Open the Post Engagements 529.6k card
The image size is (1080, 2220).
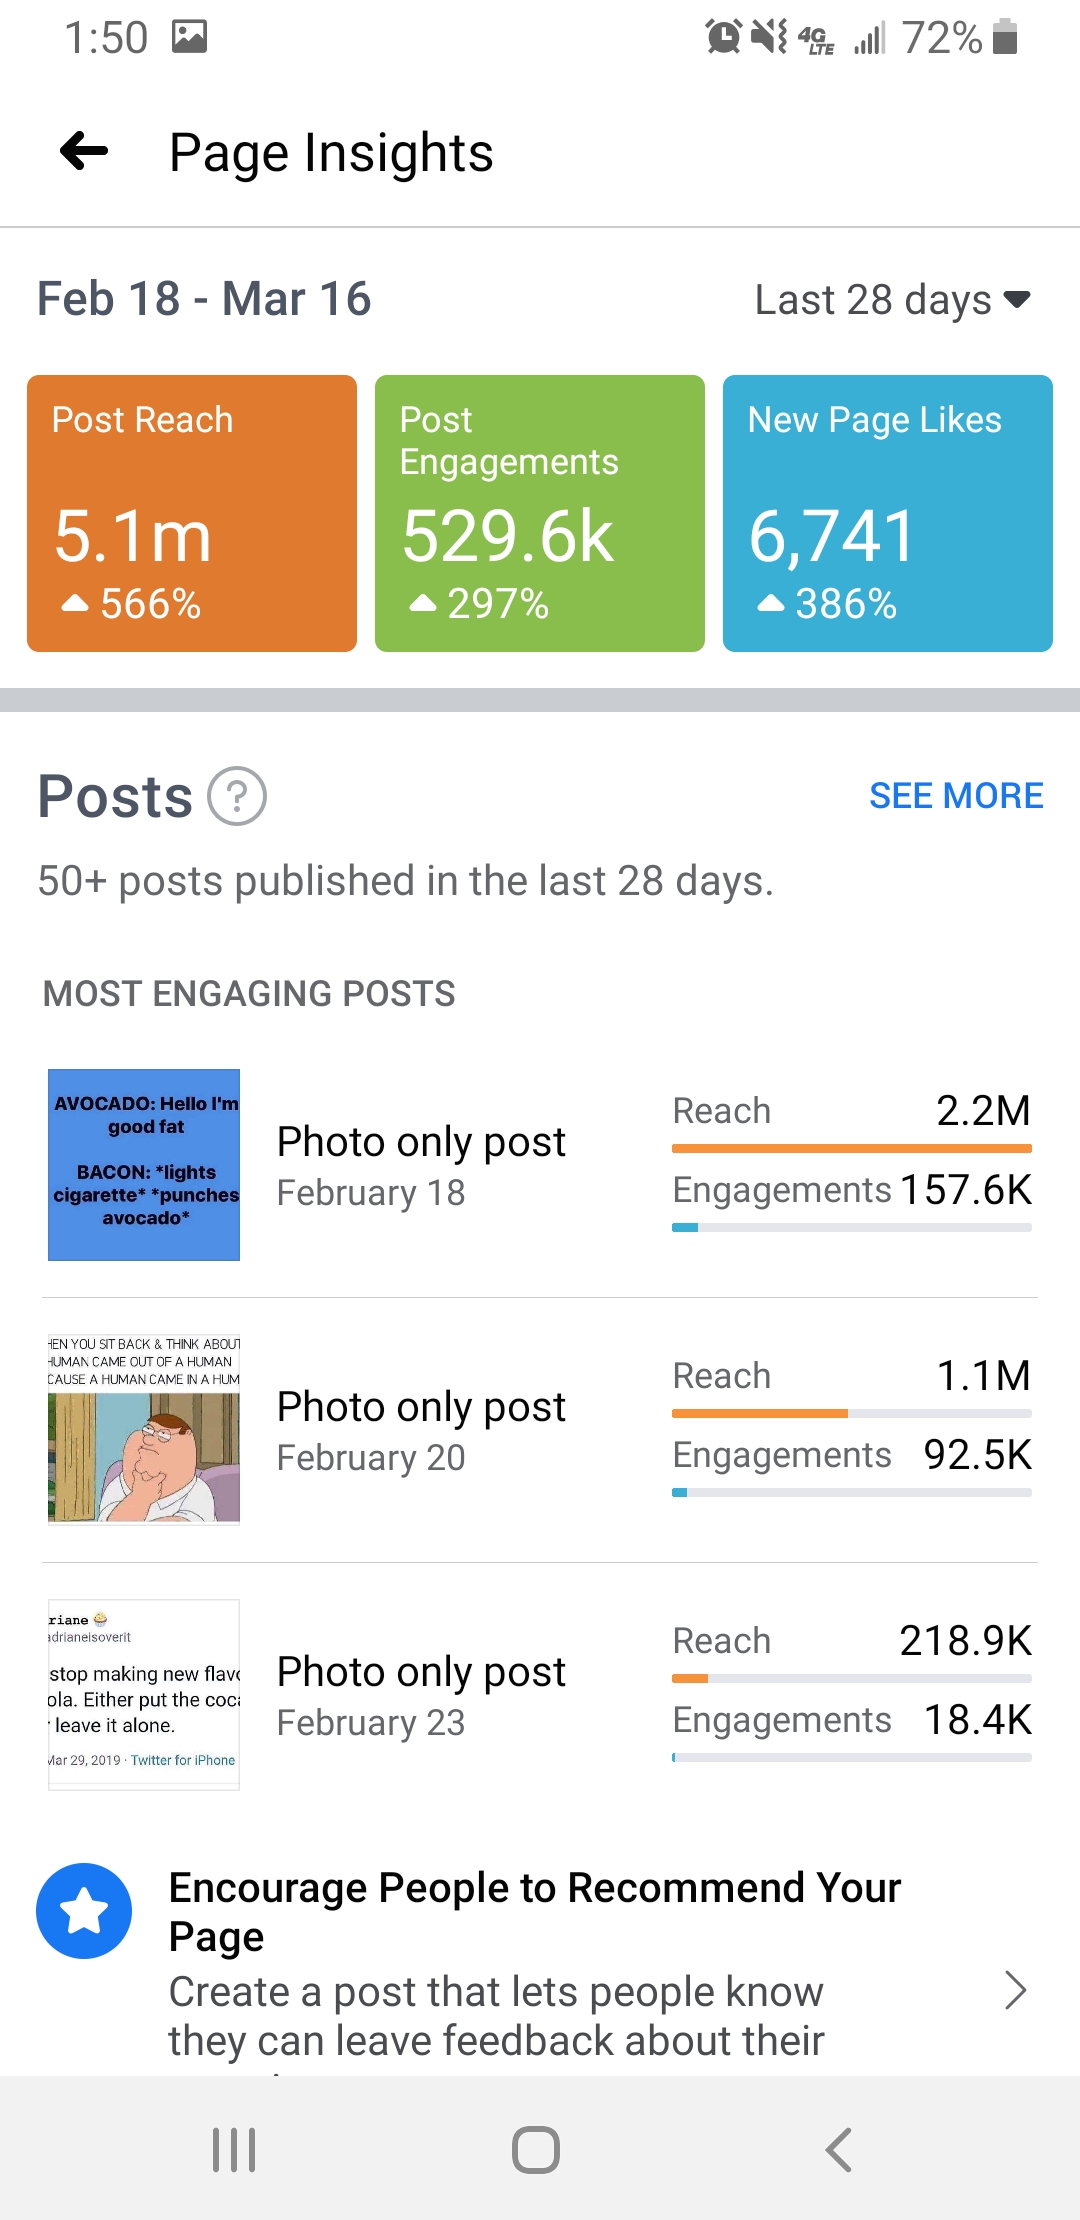click(540, 513)
